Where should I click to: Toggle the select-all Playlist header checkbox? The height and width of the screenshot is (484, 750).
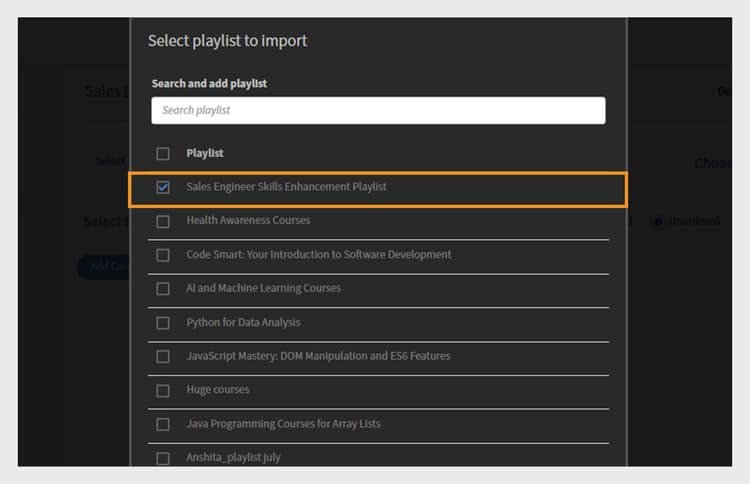pyautogui.click(x=163, y=154)
